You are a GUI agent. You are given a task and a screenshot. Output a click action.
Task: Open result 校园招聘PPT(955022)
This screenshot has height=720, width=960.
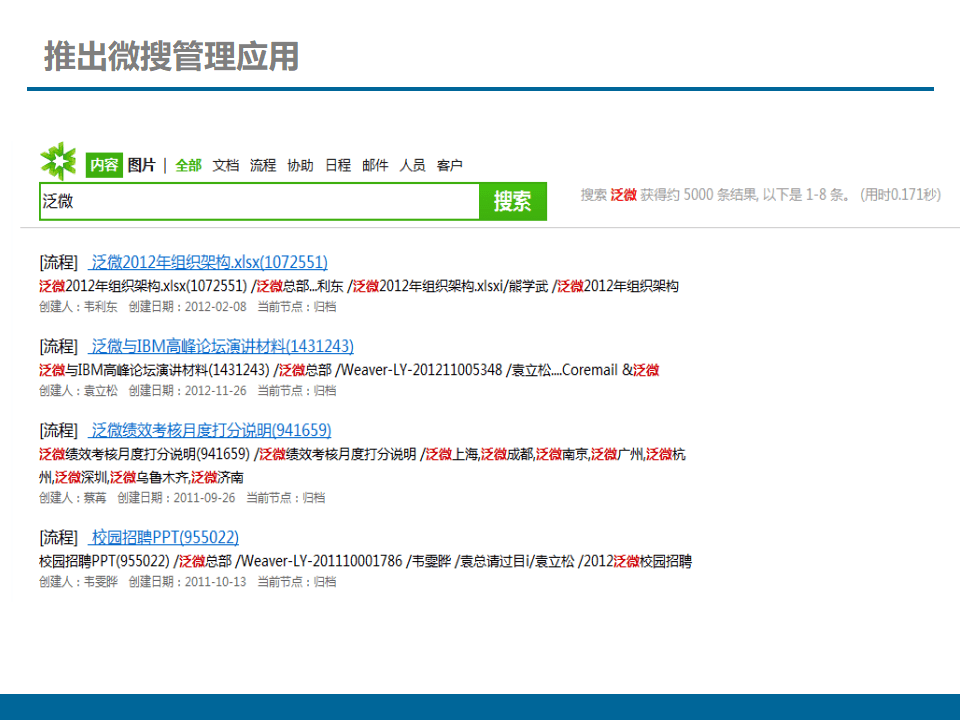(165, 537)
